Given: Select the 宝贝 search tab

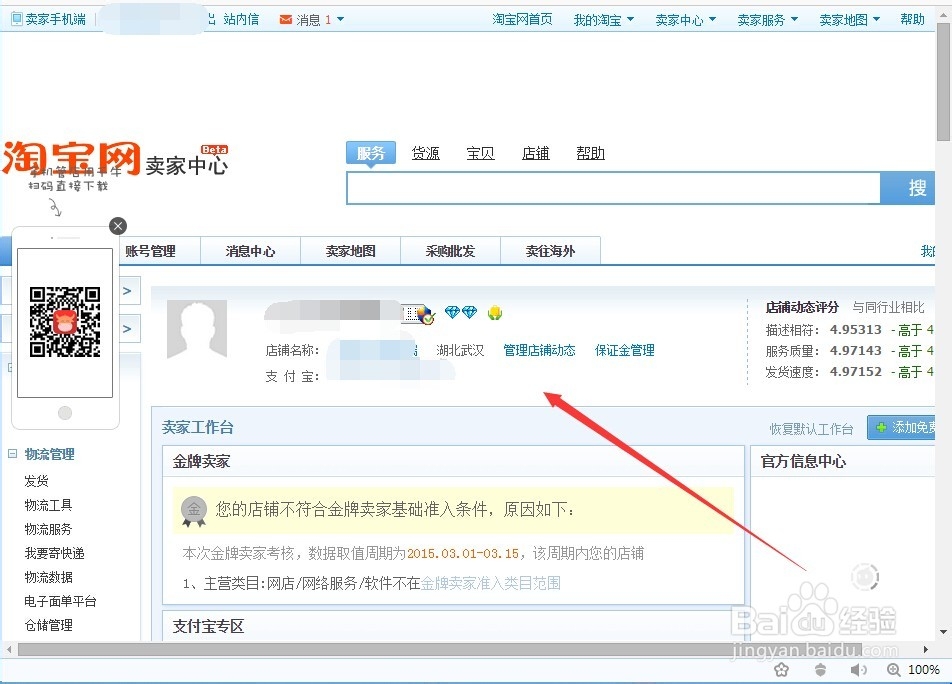Looking at the screenshot, I should tap(480, 153).
